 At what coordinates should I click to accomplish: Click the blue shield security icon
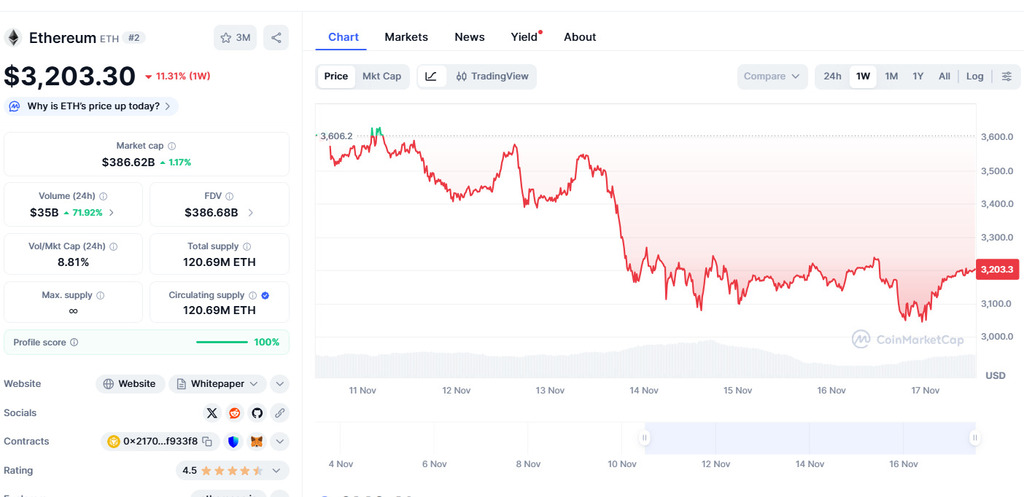[234, 441]
